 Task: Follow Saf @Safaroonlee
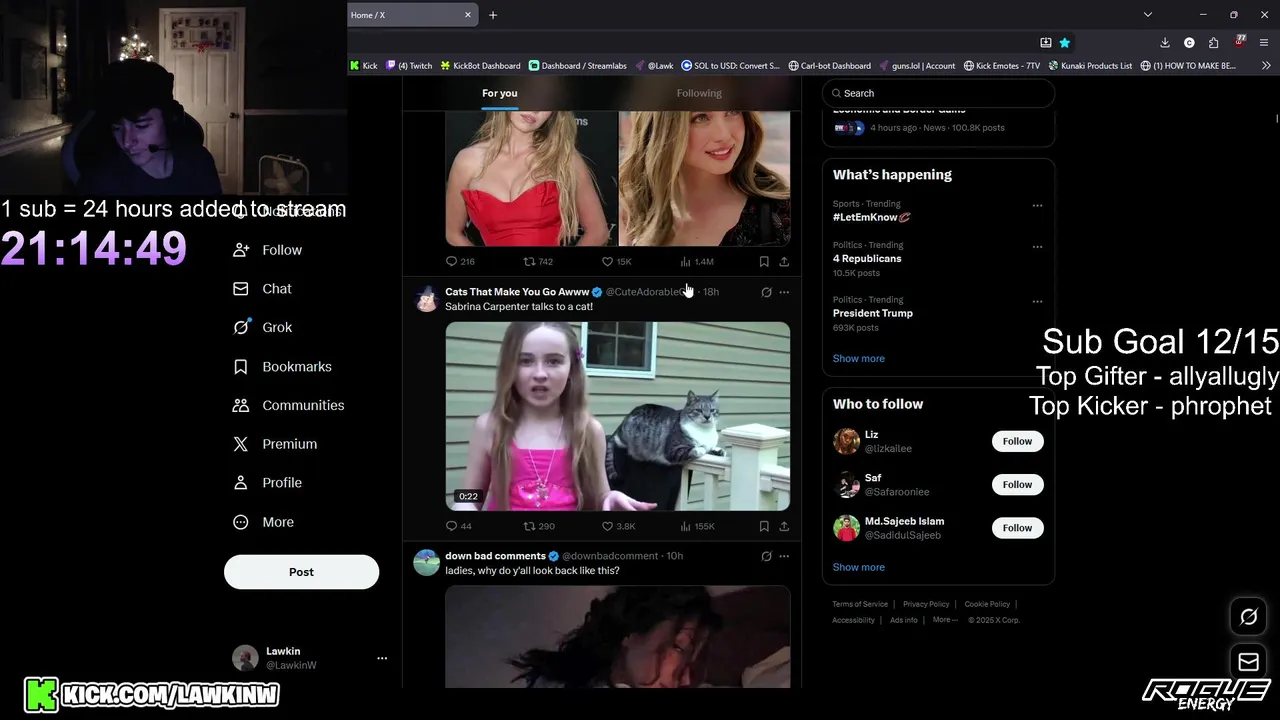[x=1017, y=485]
